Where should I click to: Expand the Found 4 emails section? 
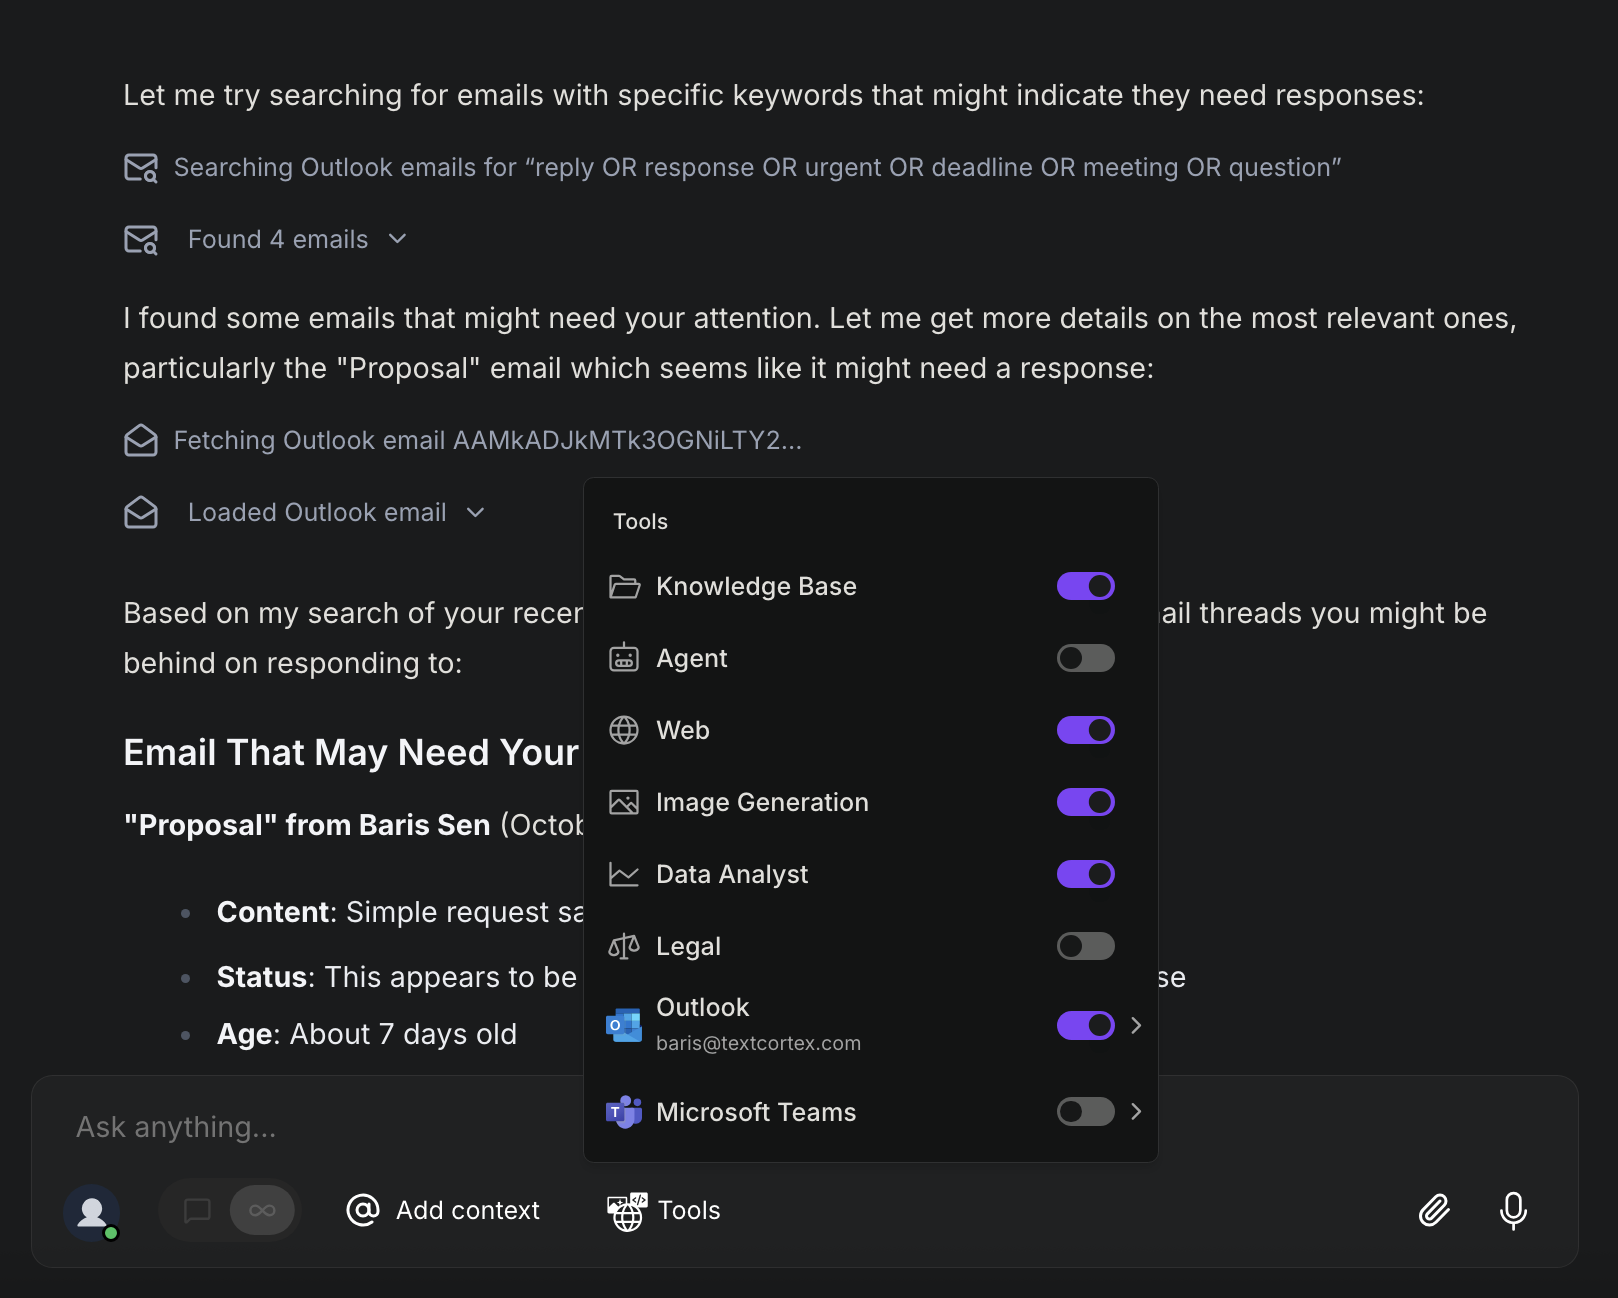coord(397,239)
